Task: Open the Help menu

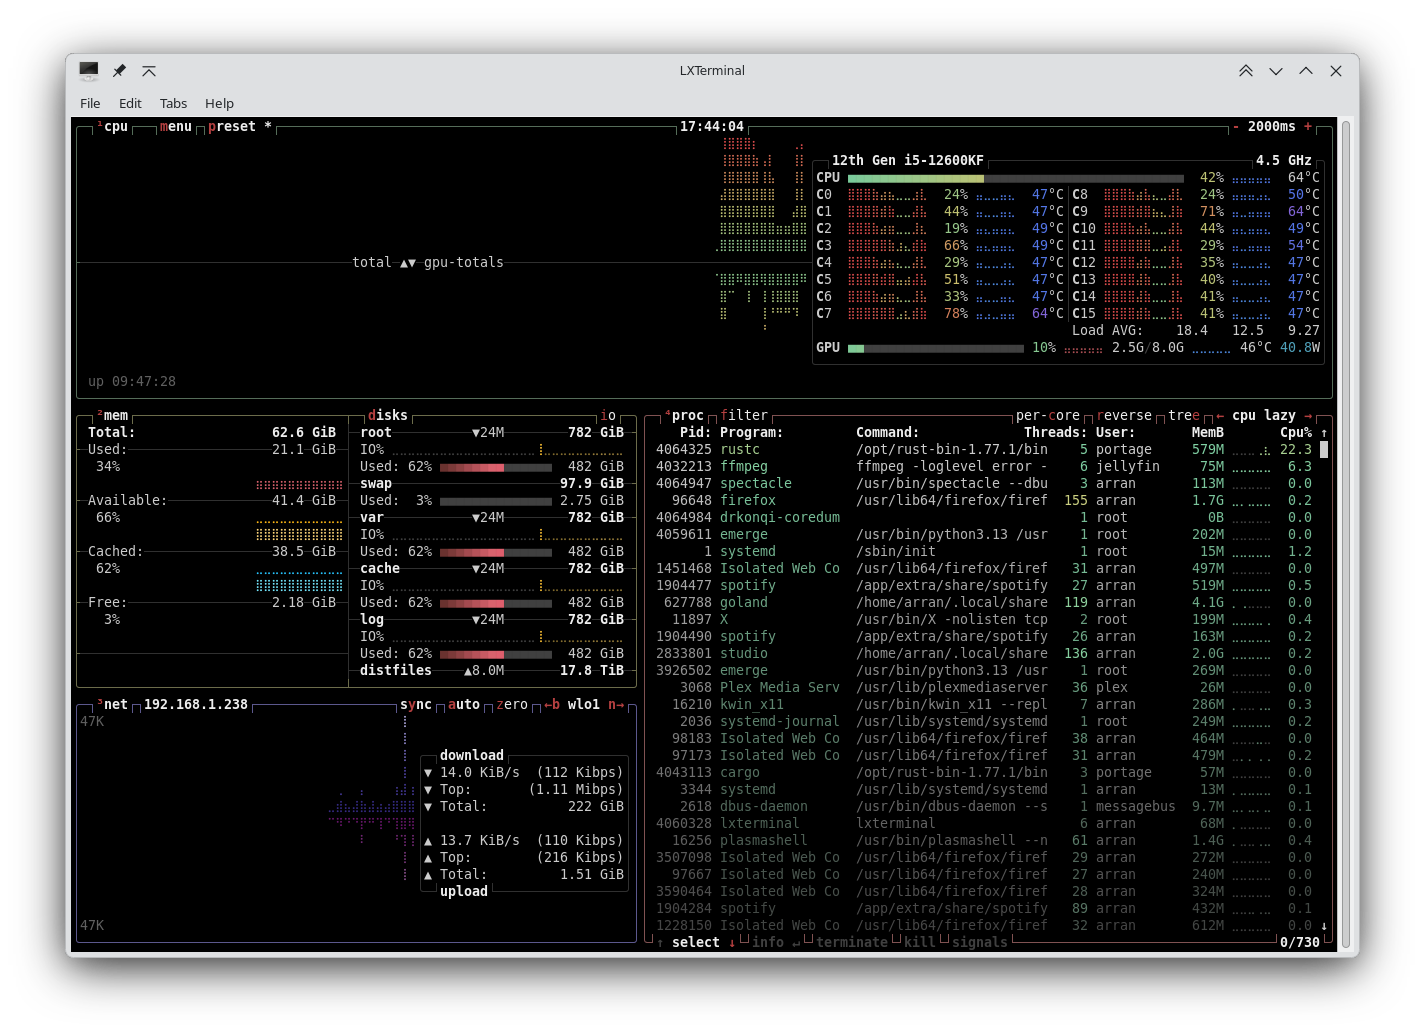Action: click(219, 103)
